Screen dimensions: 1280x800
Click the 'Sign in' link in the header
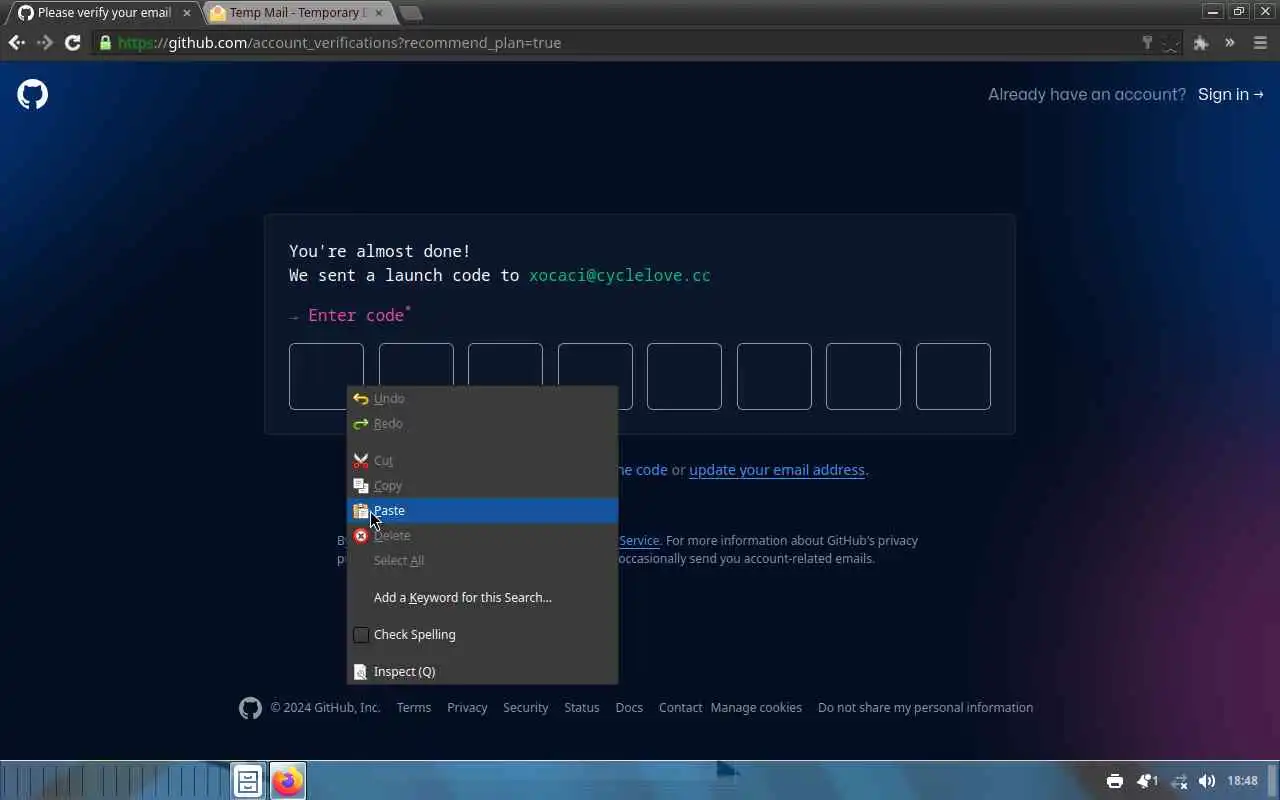click(x=1231, y=94)
